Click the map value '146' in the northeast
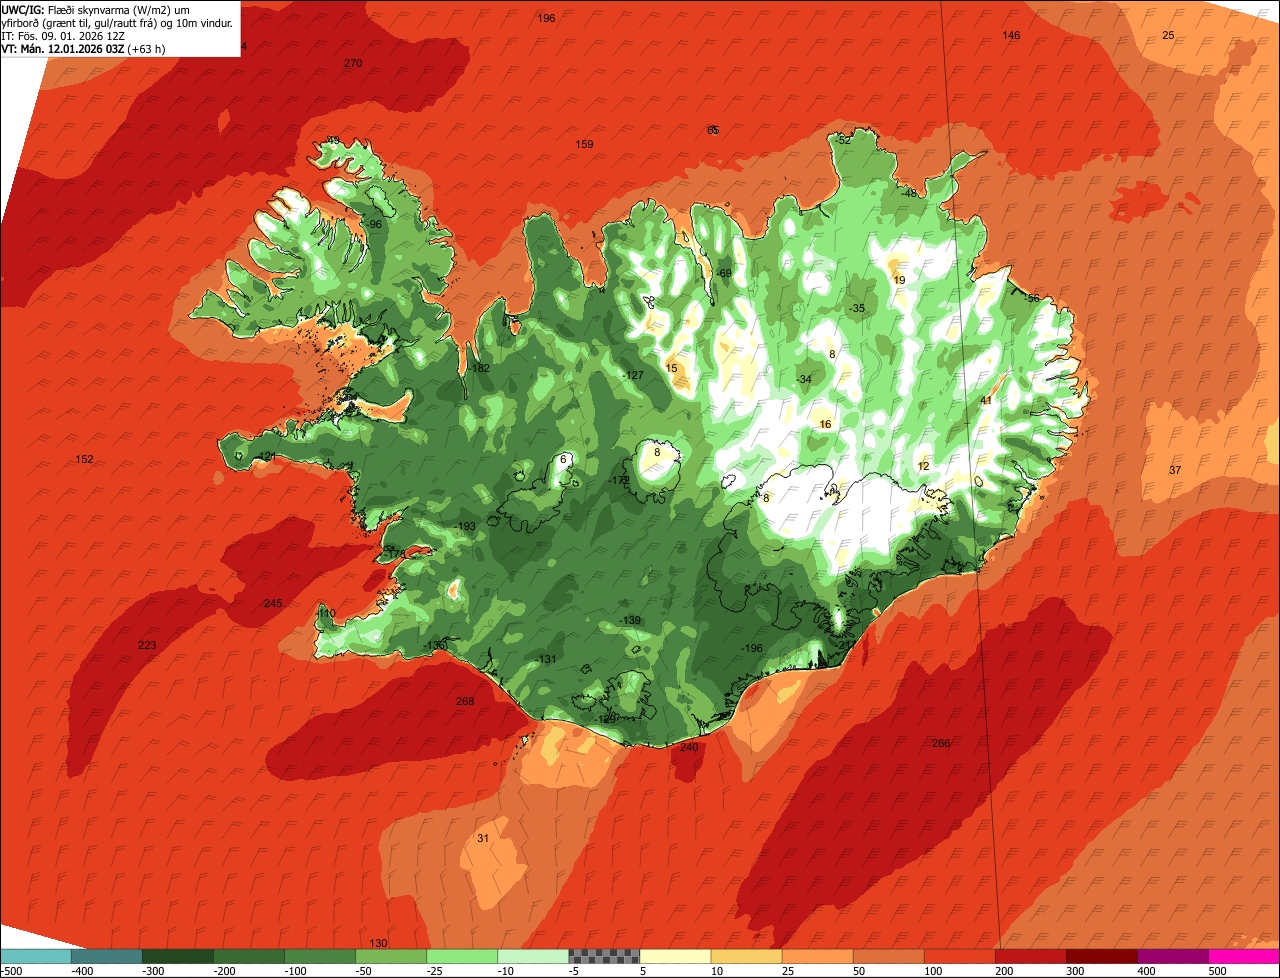Screen dimensions: 1280x978 (x=1012, y=35)
